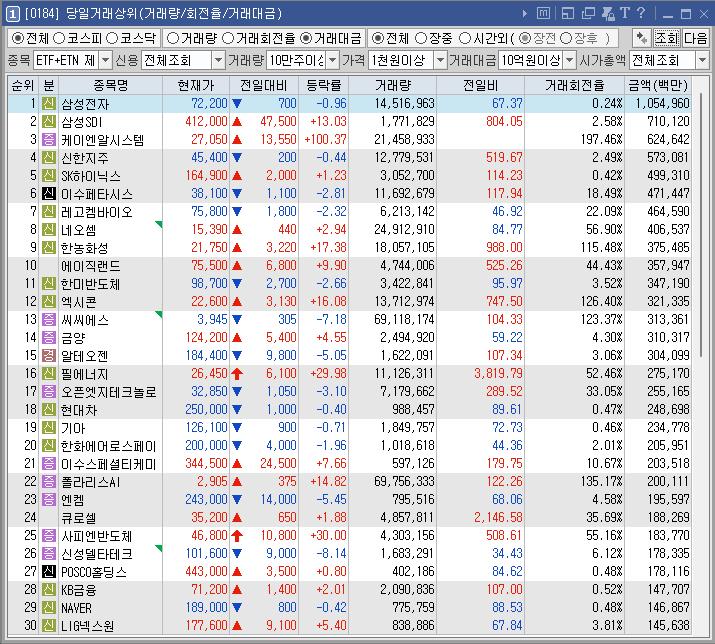
Task: Click the 큐로셀 row name
Action: coord(79,518)
